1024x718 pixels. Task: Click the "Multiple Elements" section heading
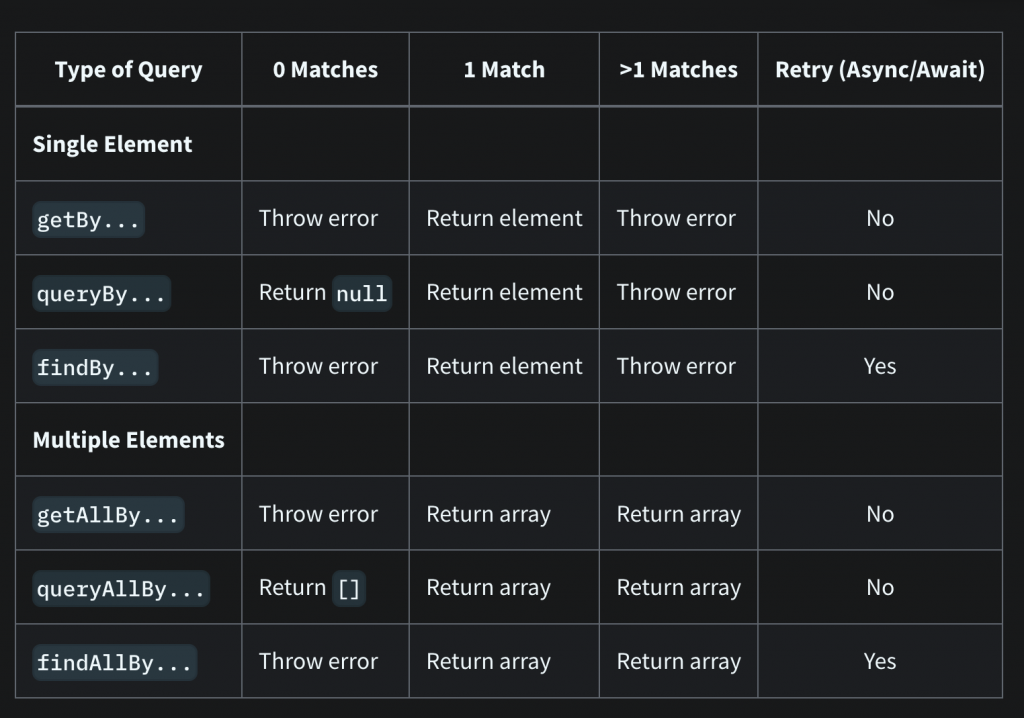click(128, 440)
